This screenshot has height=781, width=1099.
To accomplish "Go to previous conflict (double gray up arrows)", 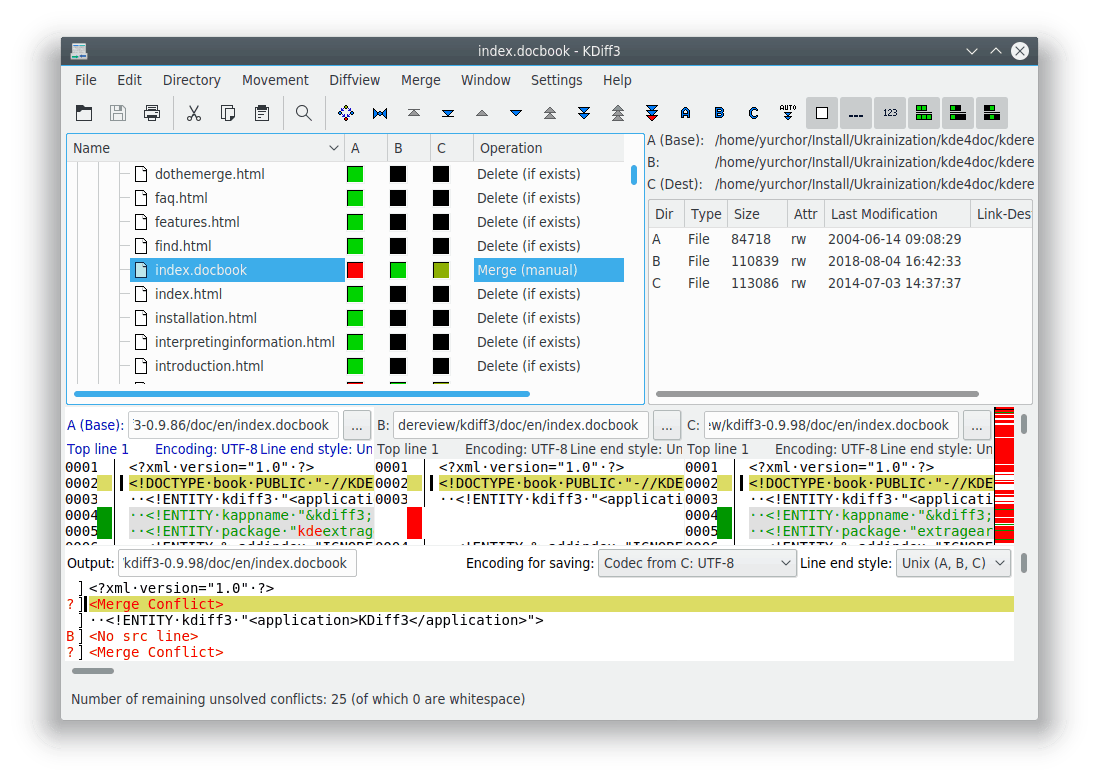I will point(550,113).
